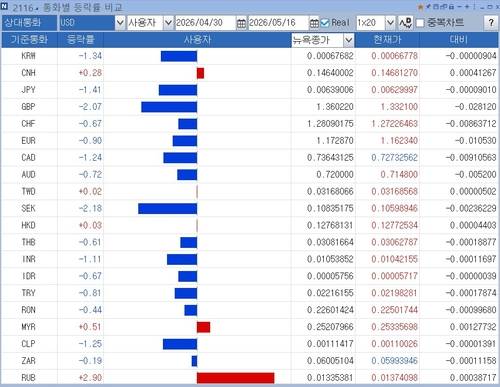Click MYR change value 0.00127732
Image resolution: width=500 pixels, height=387 pixels.
pyautogui.click(x=473, y=327)
